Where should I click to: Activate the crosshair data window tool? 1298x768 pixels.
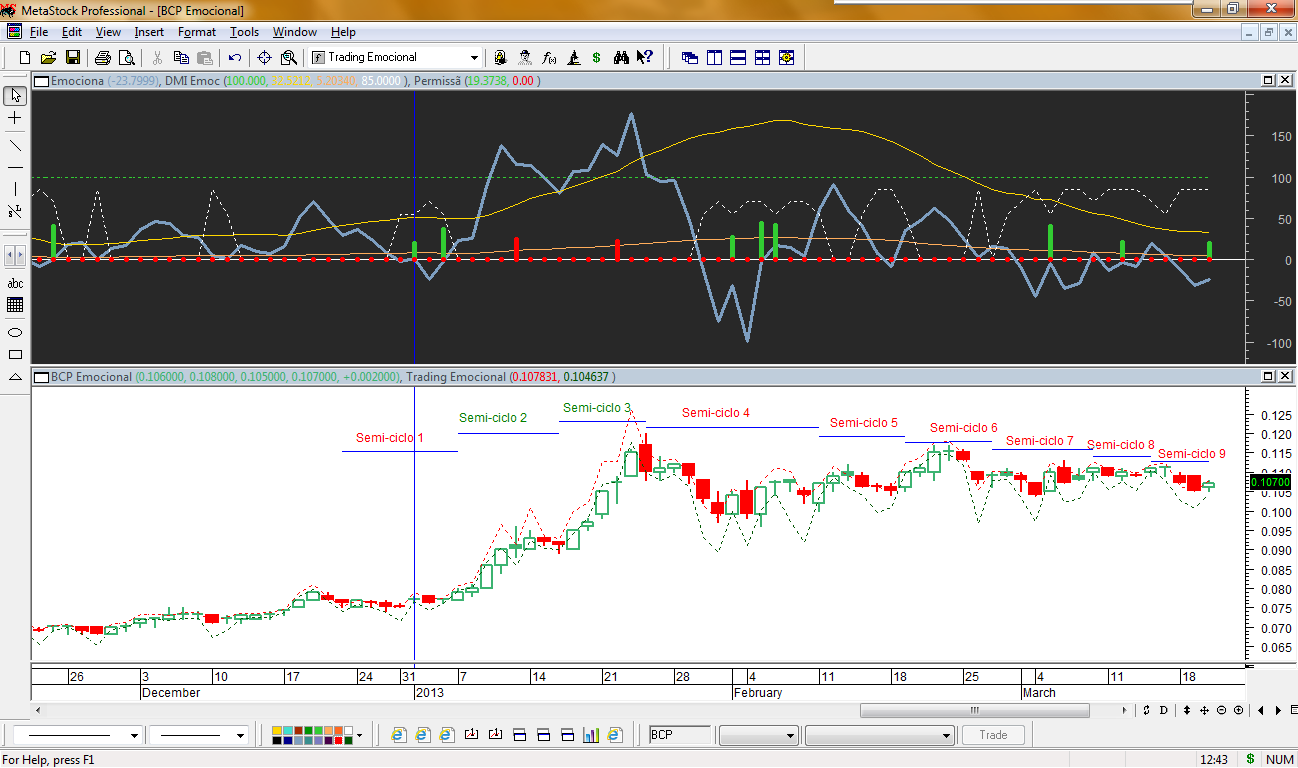[264, 57]
